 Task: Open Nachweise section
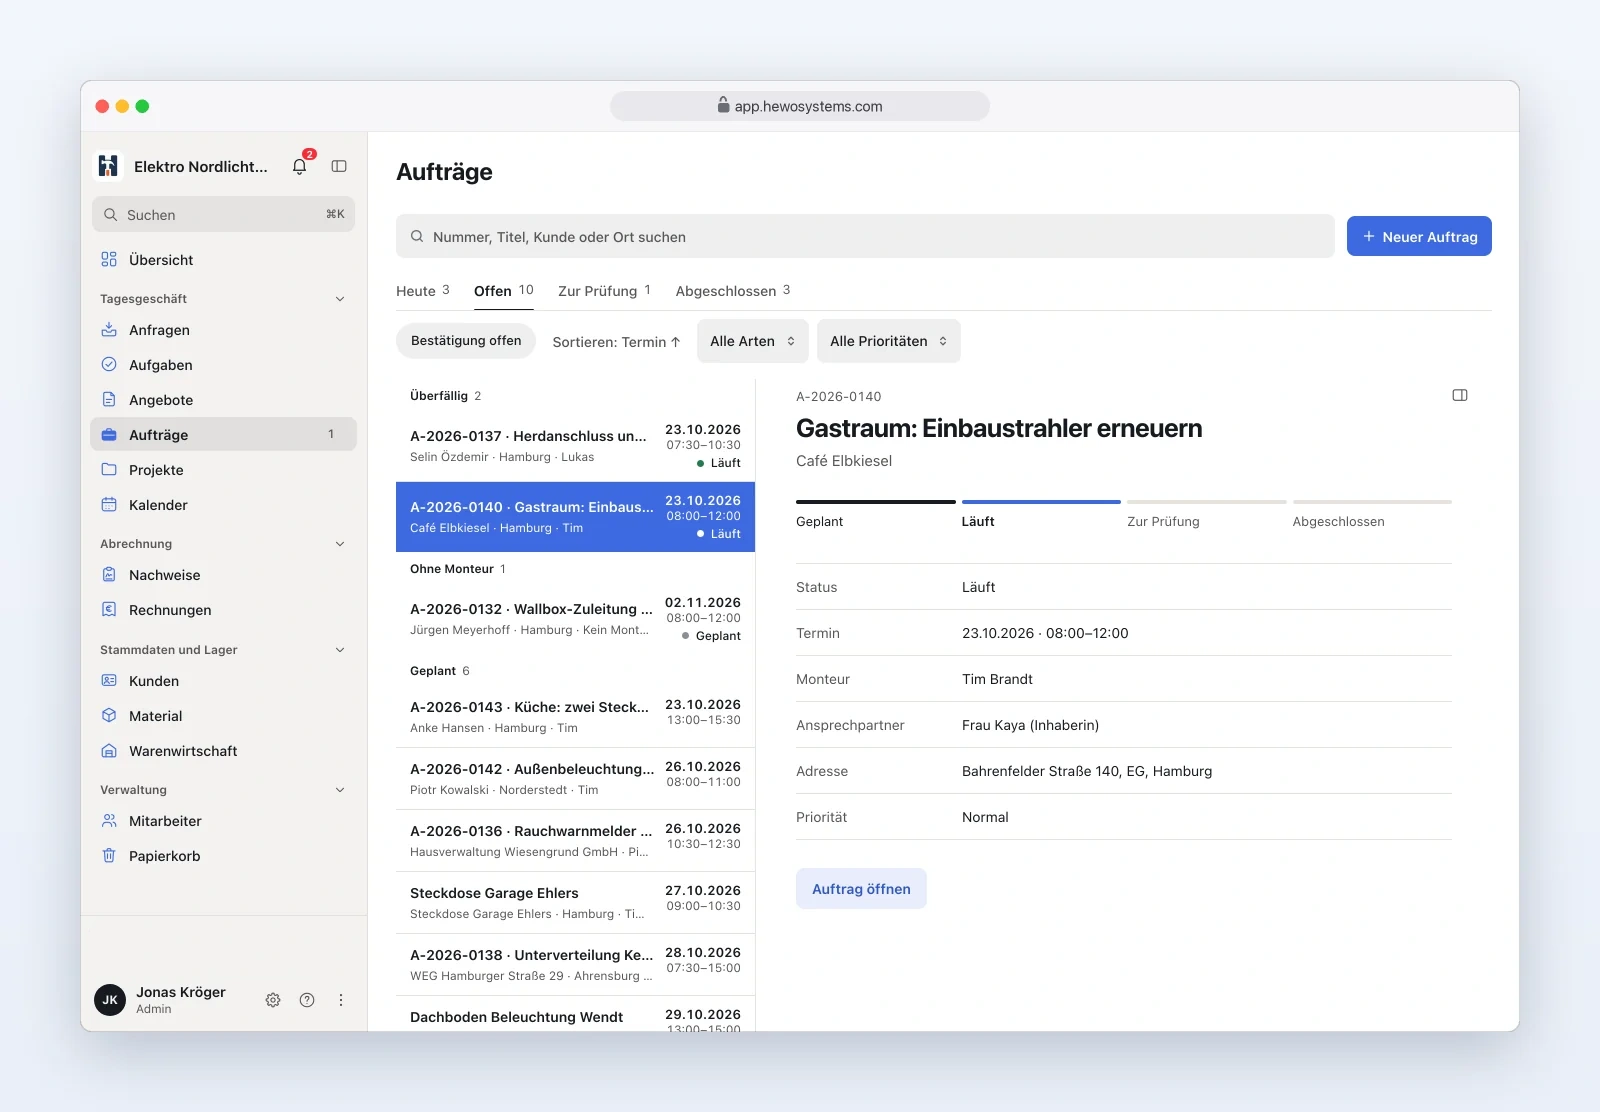(224, 575)
